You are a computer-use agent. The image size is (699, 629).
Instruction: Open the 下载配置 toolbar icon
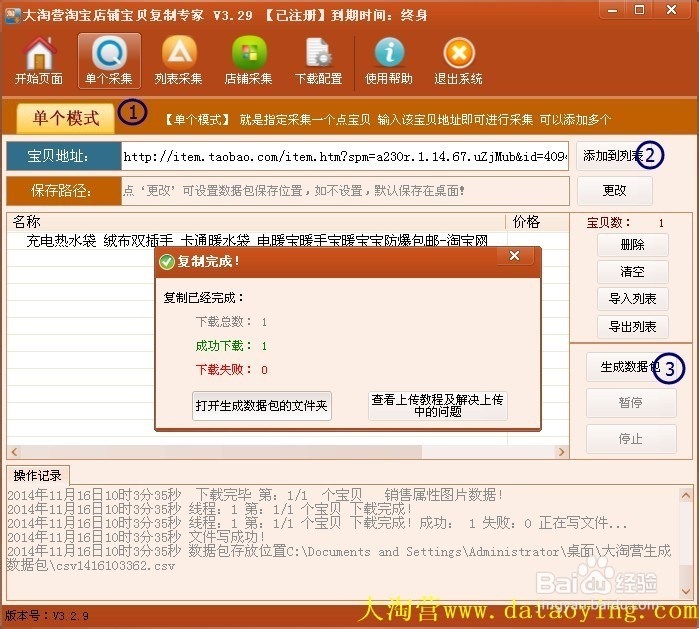click(x=318, y=61)
